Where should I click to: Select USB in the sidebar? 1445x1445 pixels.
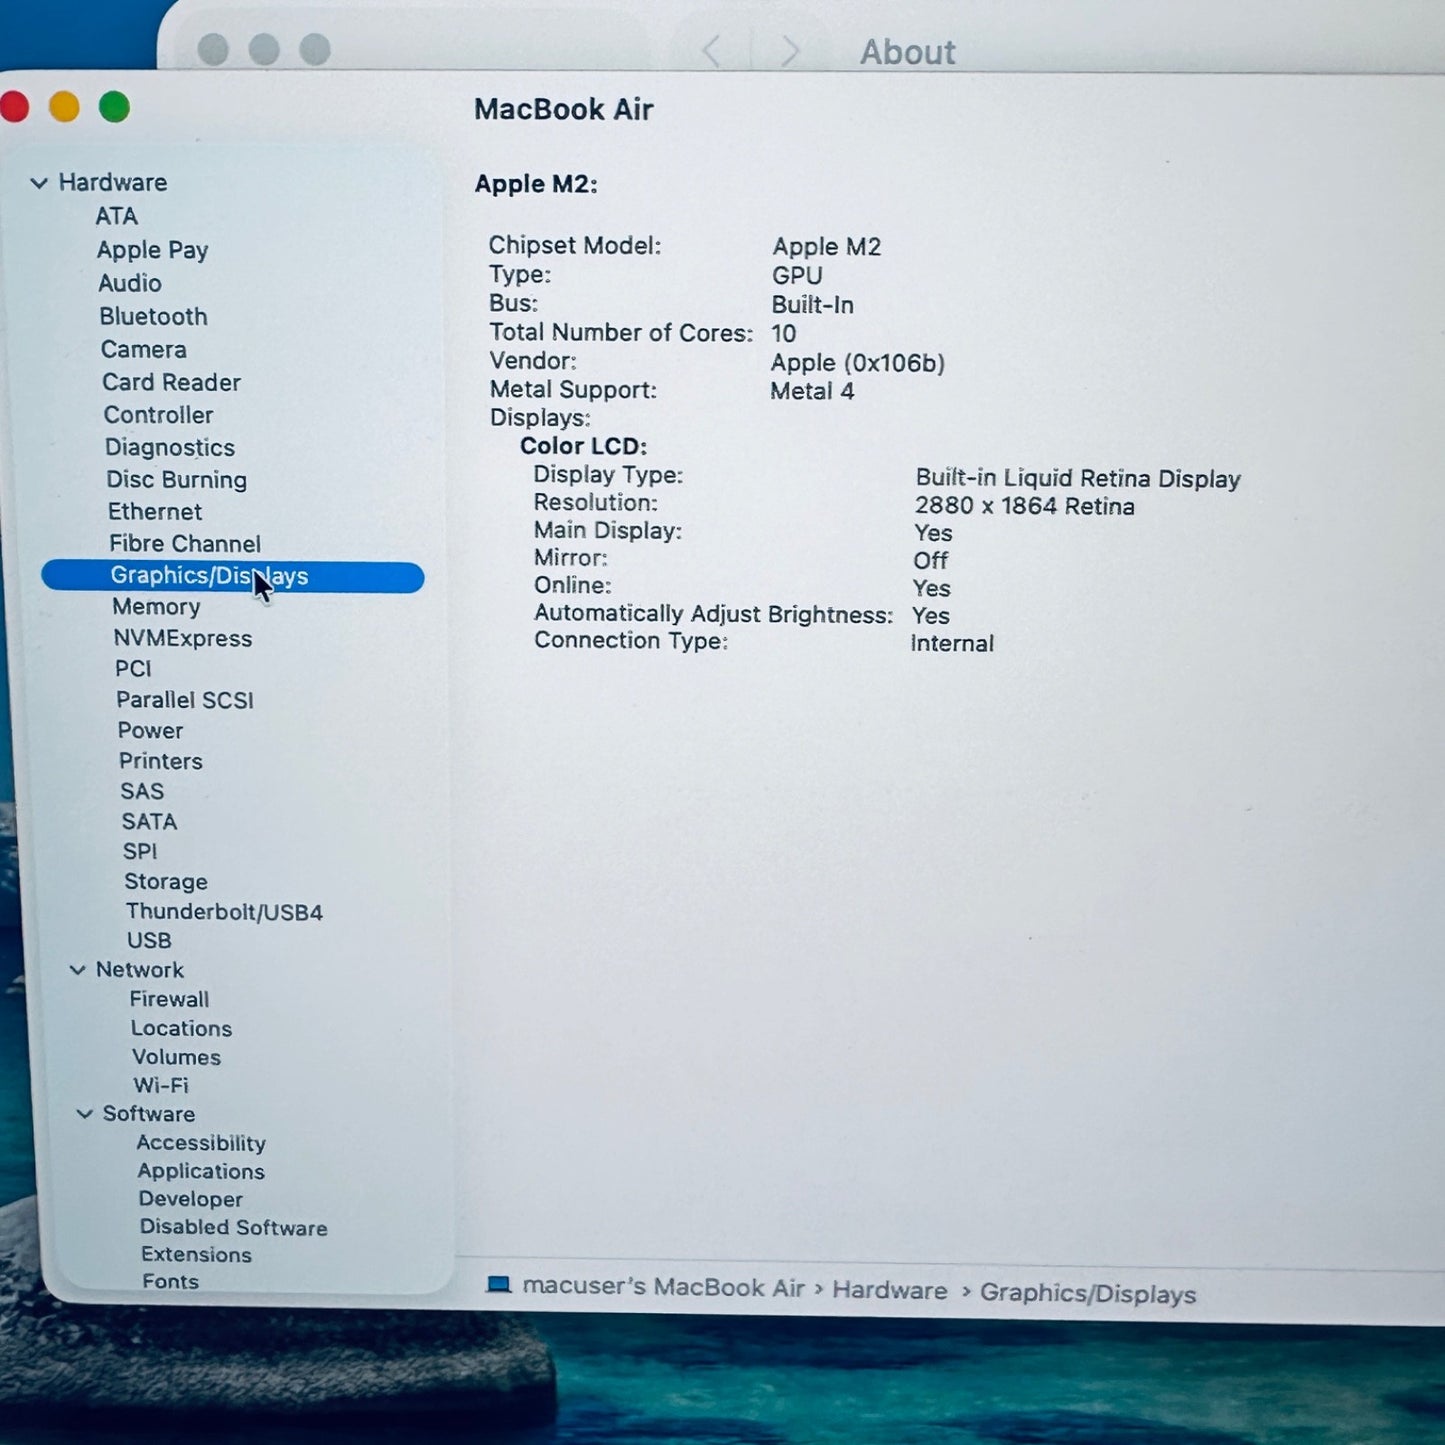coord(149,941)
